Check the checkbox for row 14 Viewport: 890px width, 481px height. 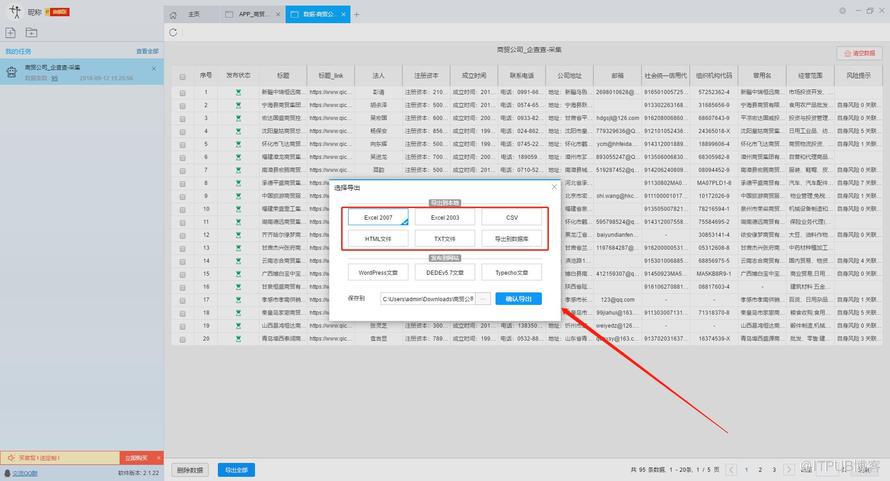pyautogui.click(x=182, y=261)
